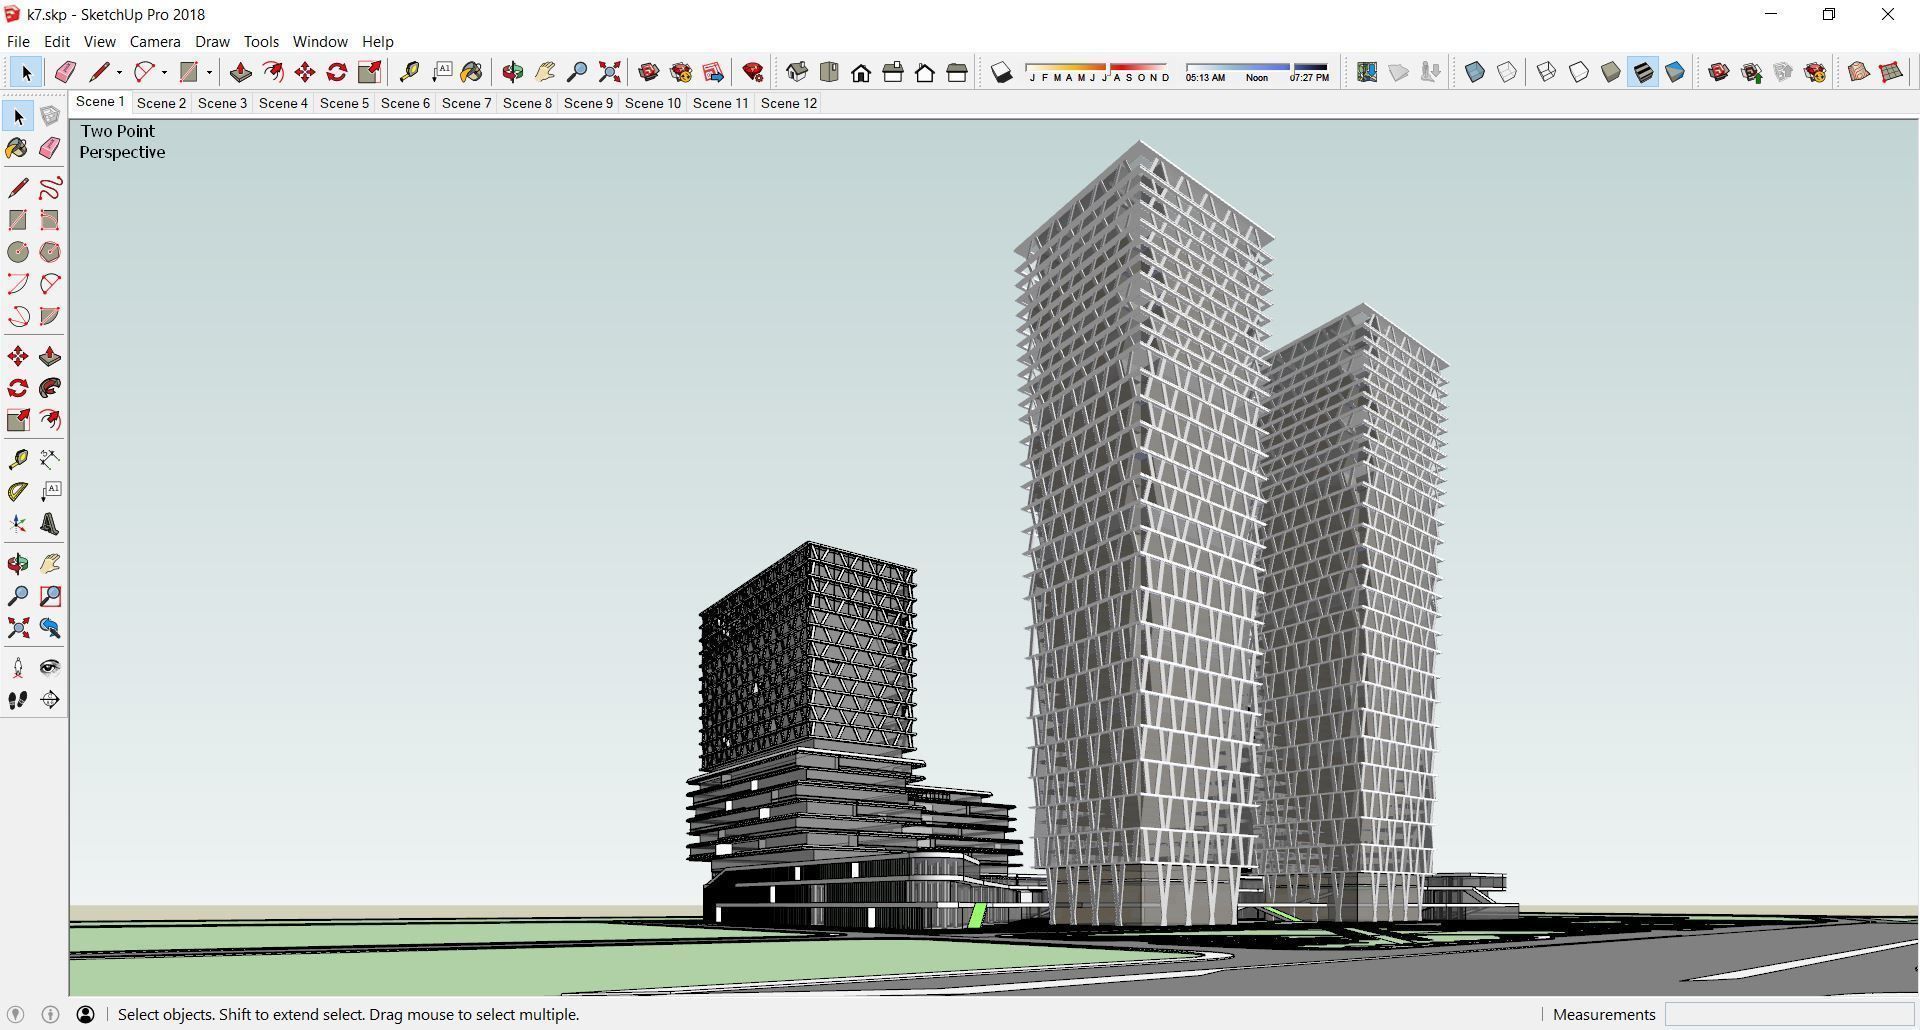Choose the 2 Point Arc tool

tap(50, 284)
